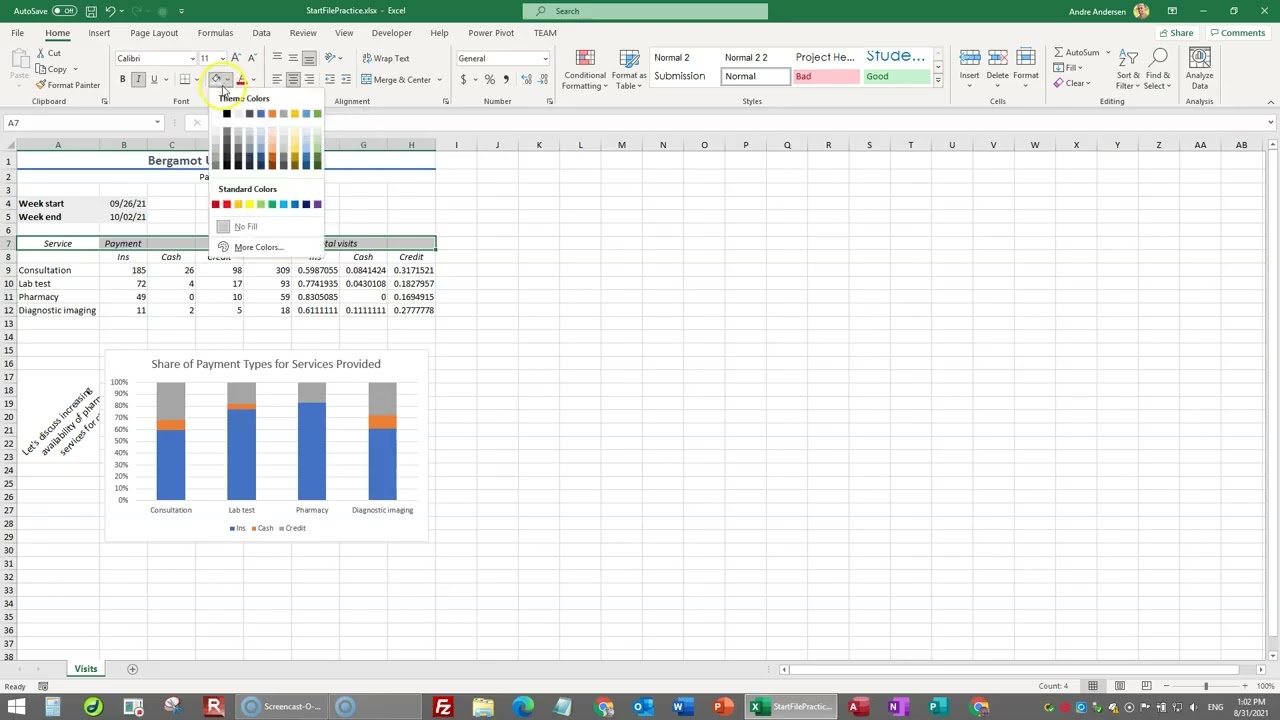
Task: Click the Font Color button
Action: click(x=241, y=80)
